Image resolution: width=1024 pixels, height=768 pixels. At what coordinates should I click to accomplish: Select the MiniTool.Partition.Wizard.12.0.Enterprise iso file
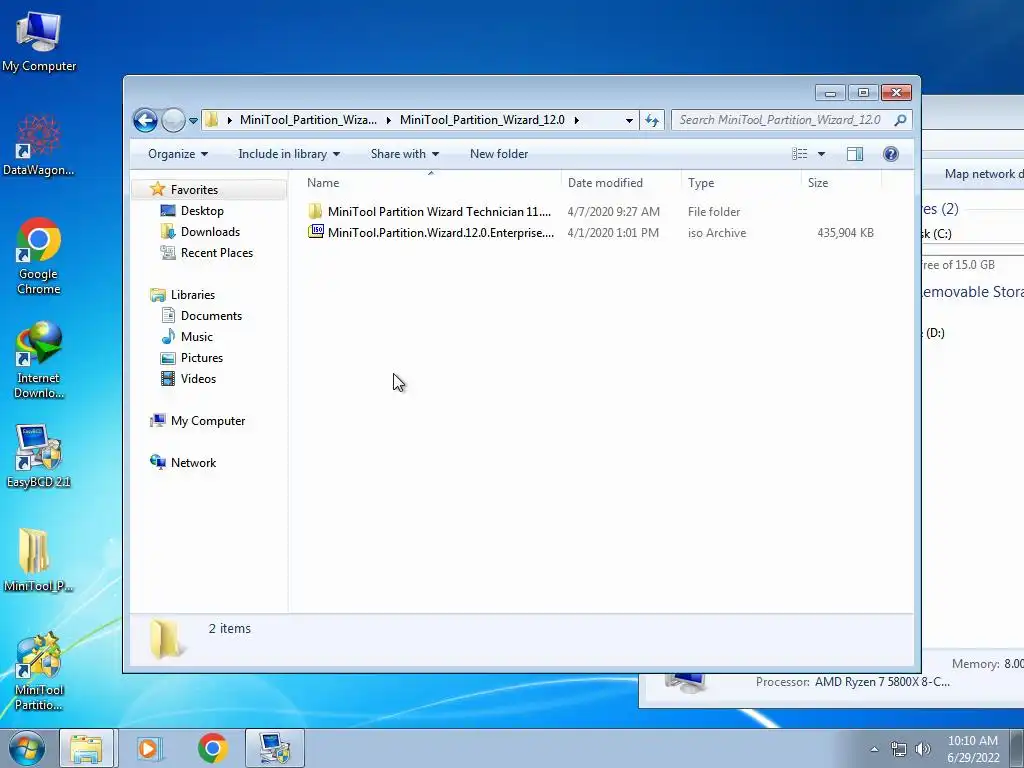441,232
